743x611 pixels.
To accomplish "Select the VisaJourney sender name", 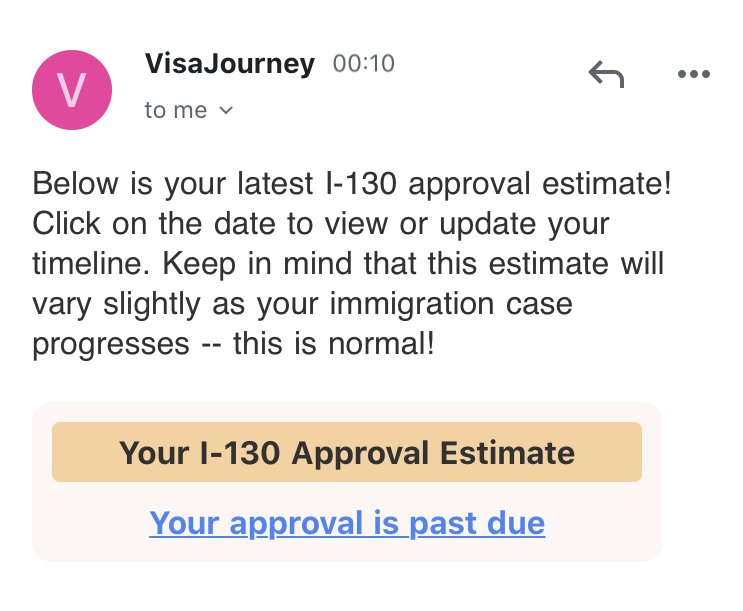I will coord(229,64).
